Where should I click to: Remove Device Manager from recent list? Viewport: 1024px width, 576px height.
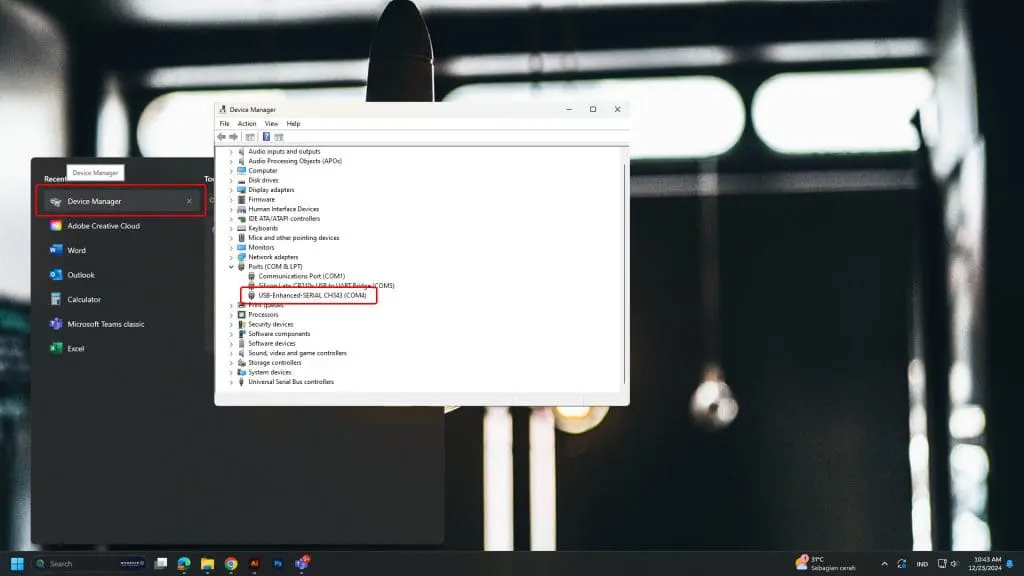point(189,201)
